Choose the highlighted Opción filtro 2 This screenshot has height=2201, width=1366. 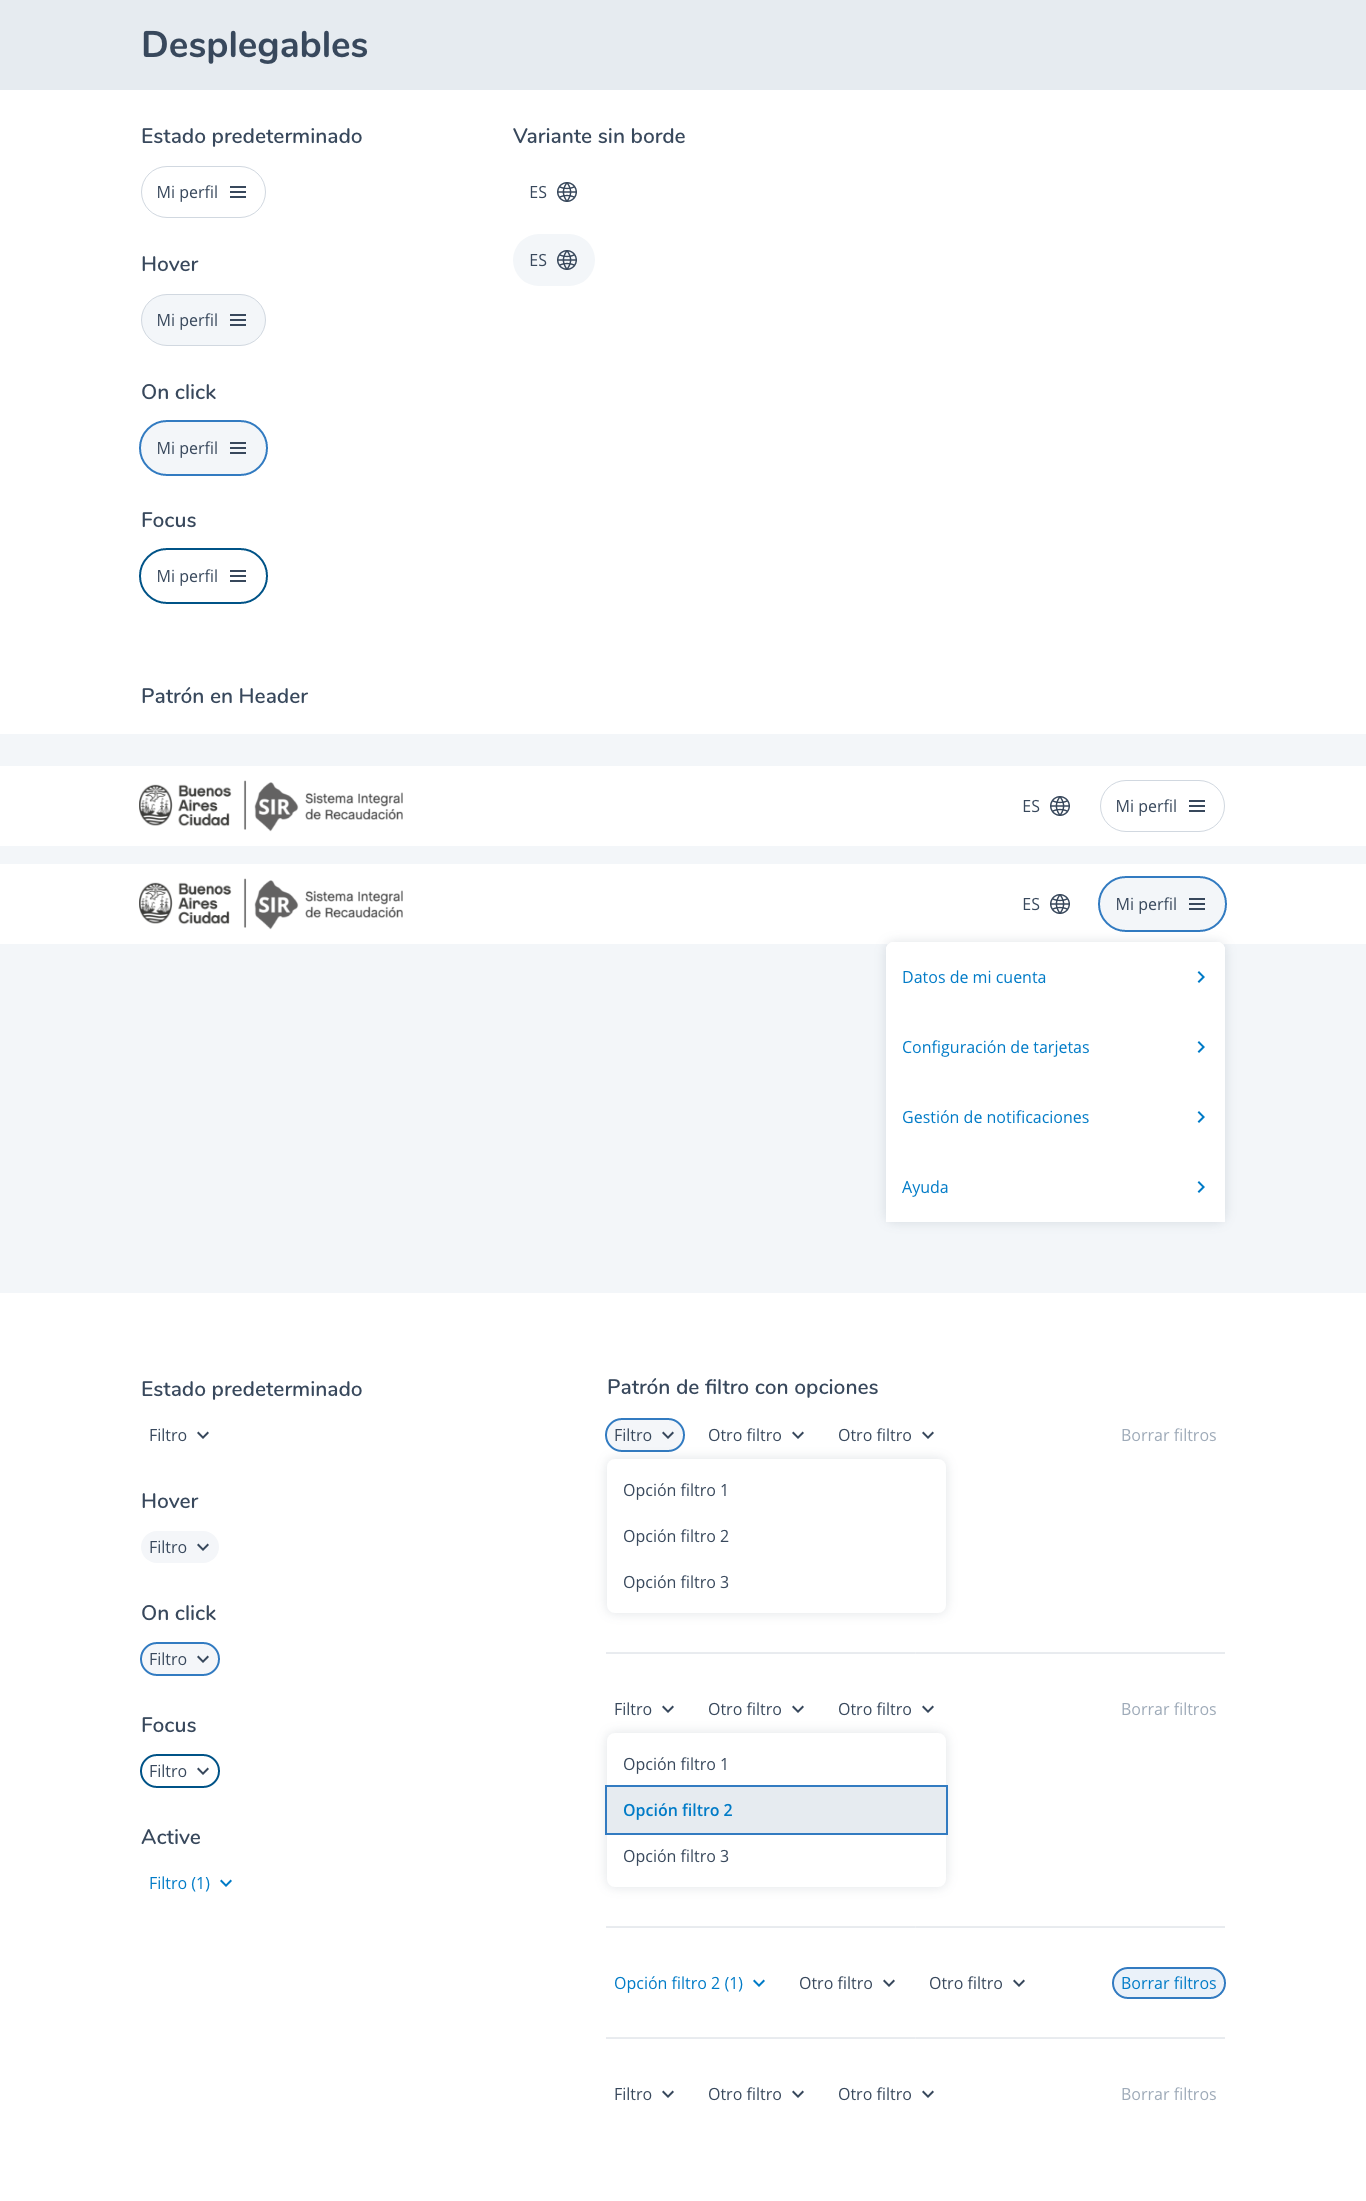[x=776, y=1810]
